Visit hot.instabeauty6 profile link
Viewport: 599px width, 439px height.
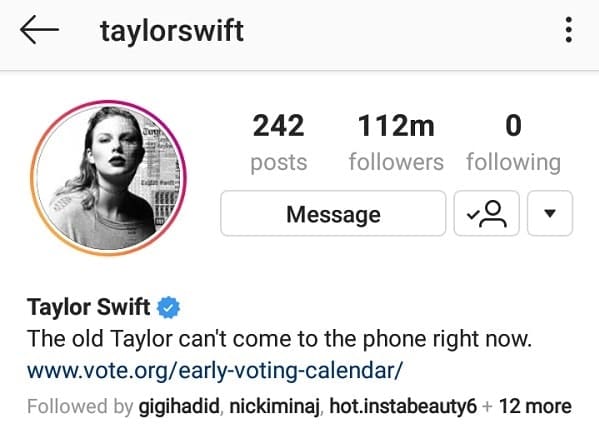pos(403,407)
